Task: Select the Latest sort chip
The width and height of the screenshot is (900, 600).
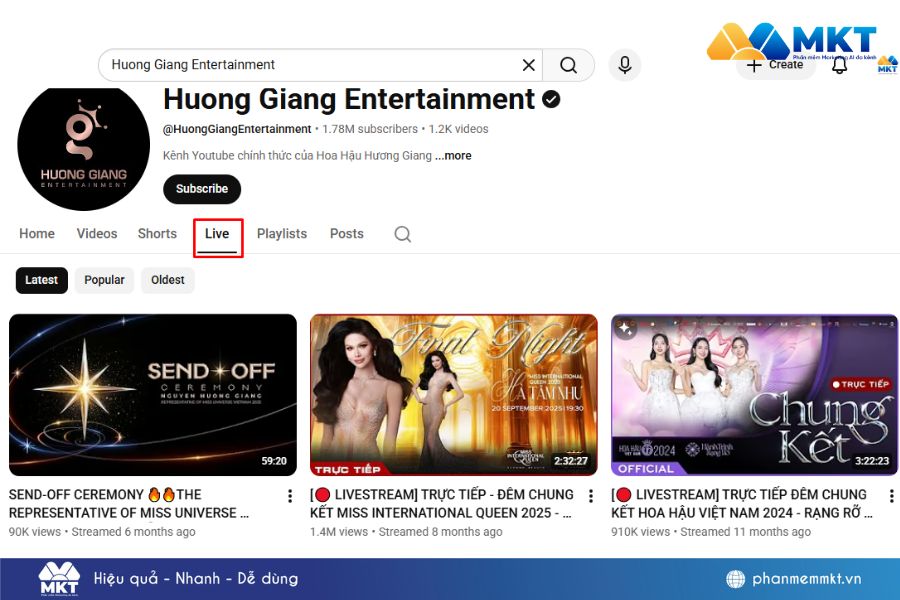Action: [41, 280]
